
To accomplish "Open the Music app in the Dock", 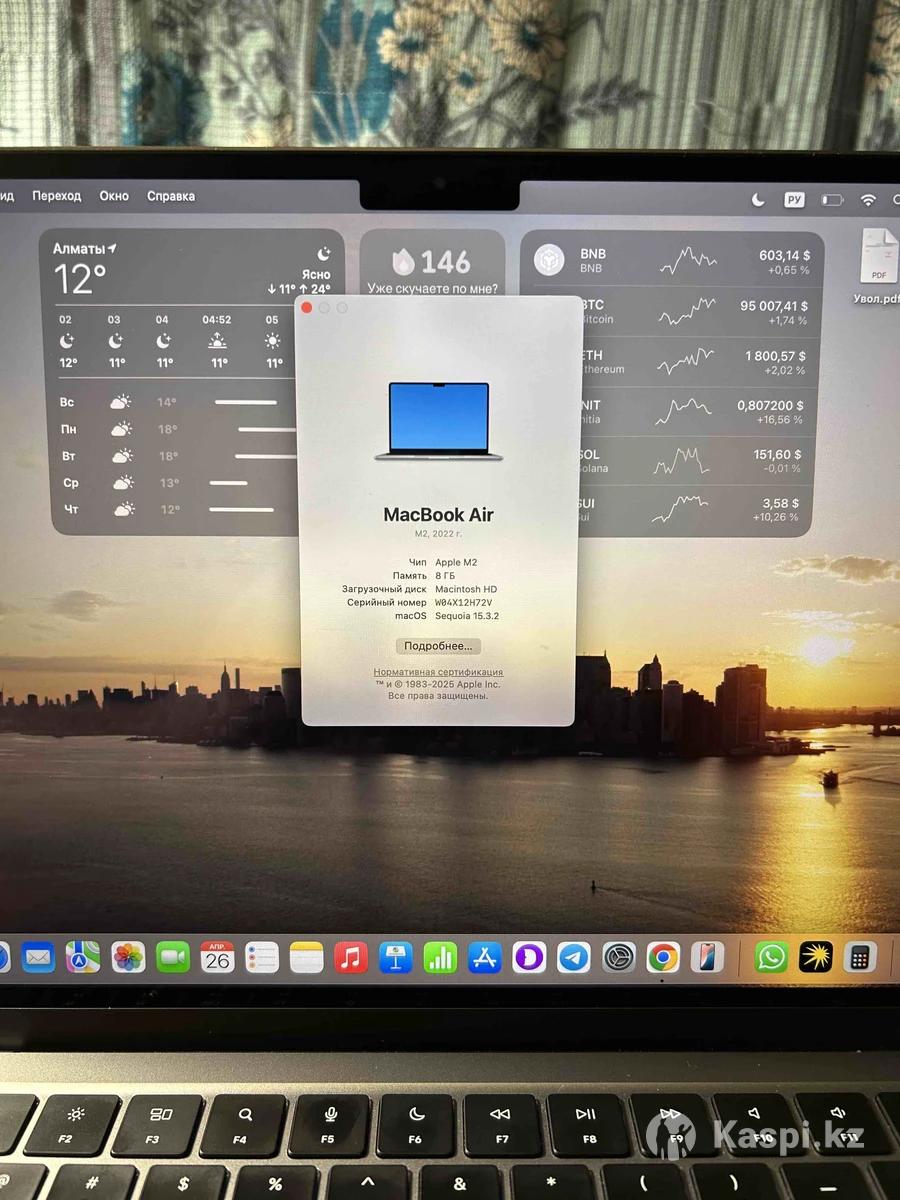I will pyautogui.click(x=351, y=957).
